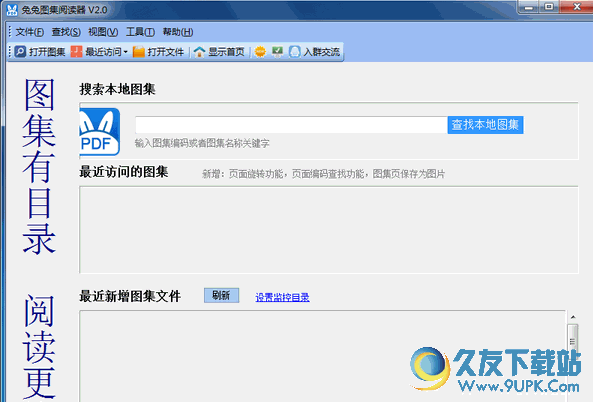The image size is (593, 402).
Task: Open the 工具(T) menu
Action: pos(140,32)
